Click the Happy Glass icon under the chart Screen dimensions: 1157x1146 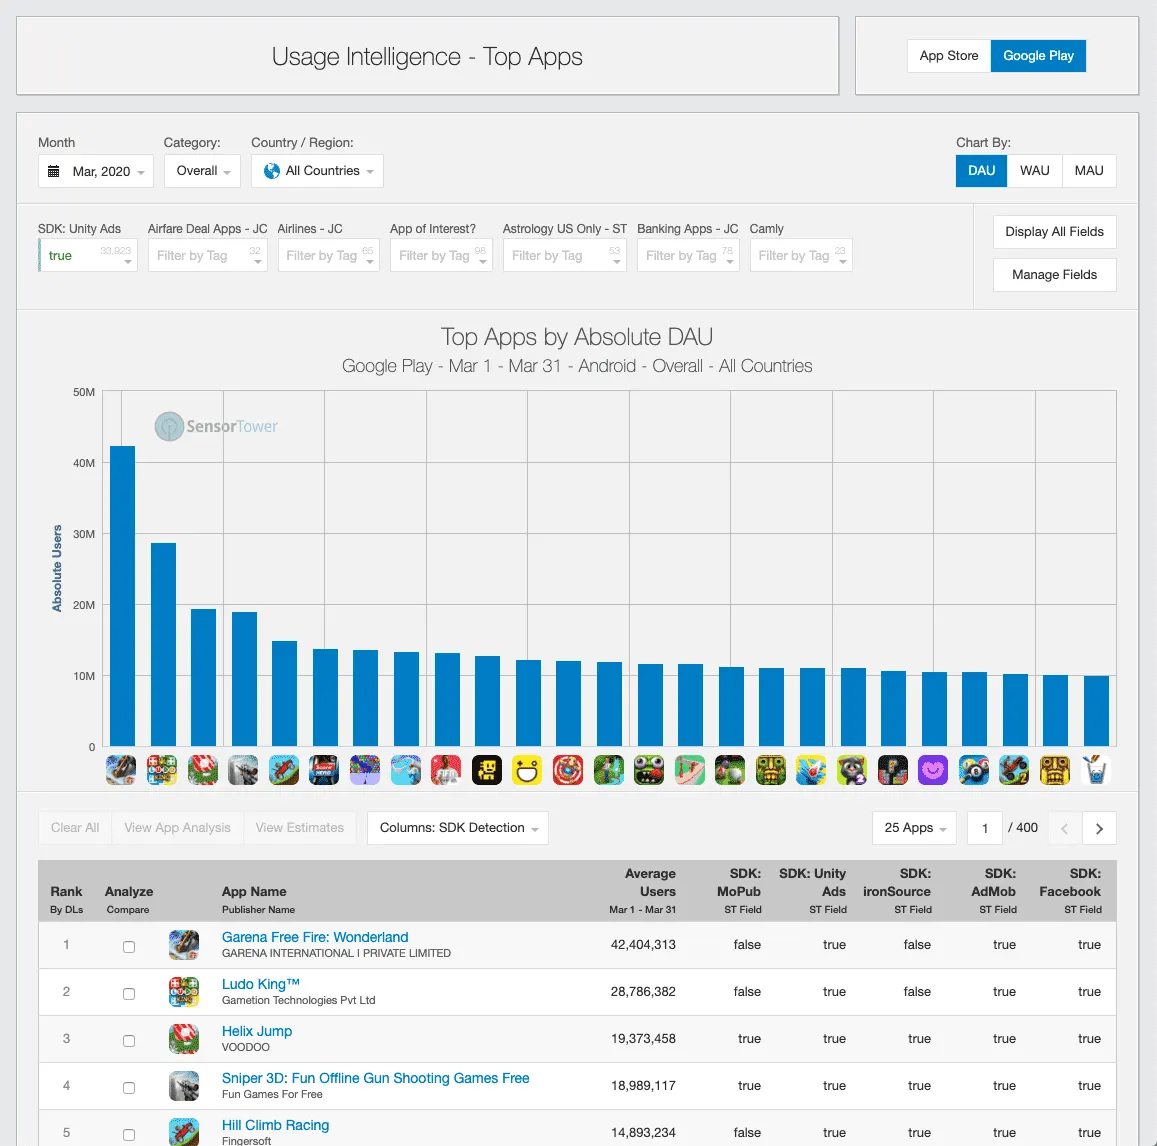tap(1096, 770)
